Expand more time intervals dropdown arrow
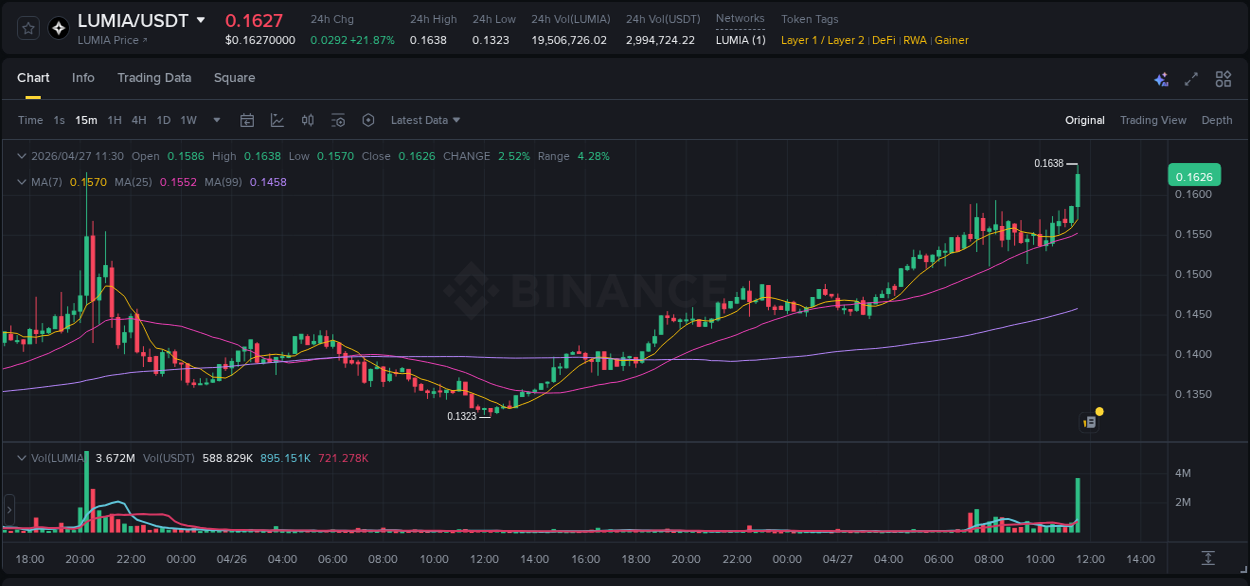The height and width of the screenshot is (586, 1250). (216, 120)
